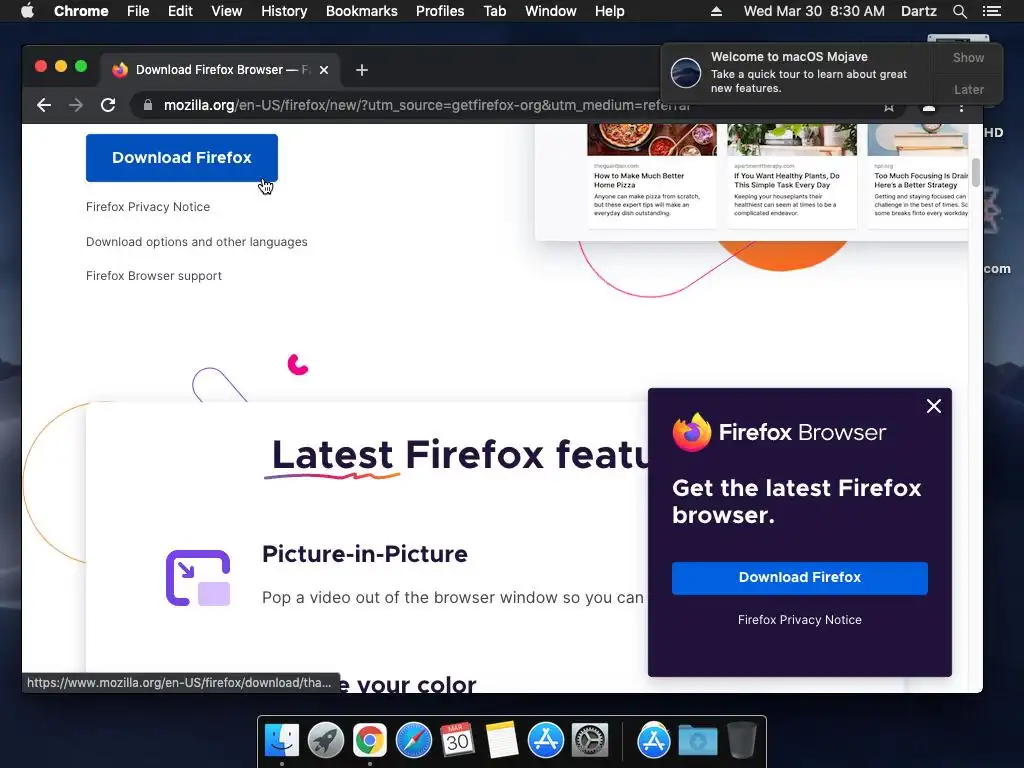Click the Dartz user name in menu bar

tap(918, 11)
